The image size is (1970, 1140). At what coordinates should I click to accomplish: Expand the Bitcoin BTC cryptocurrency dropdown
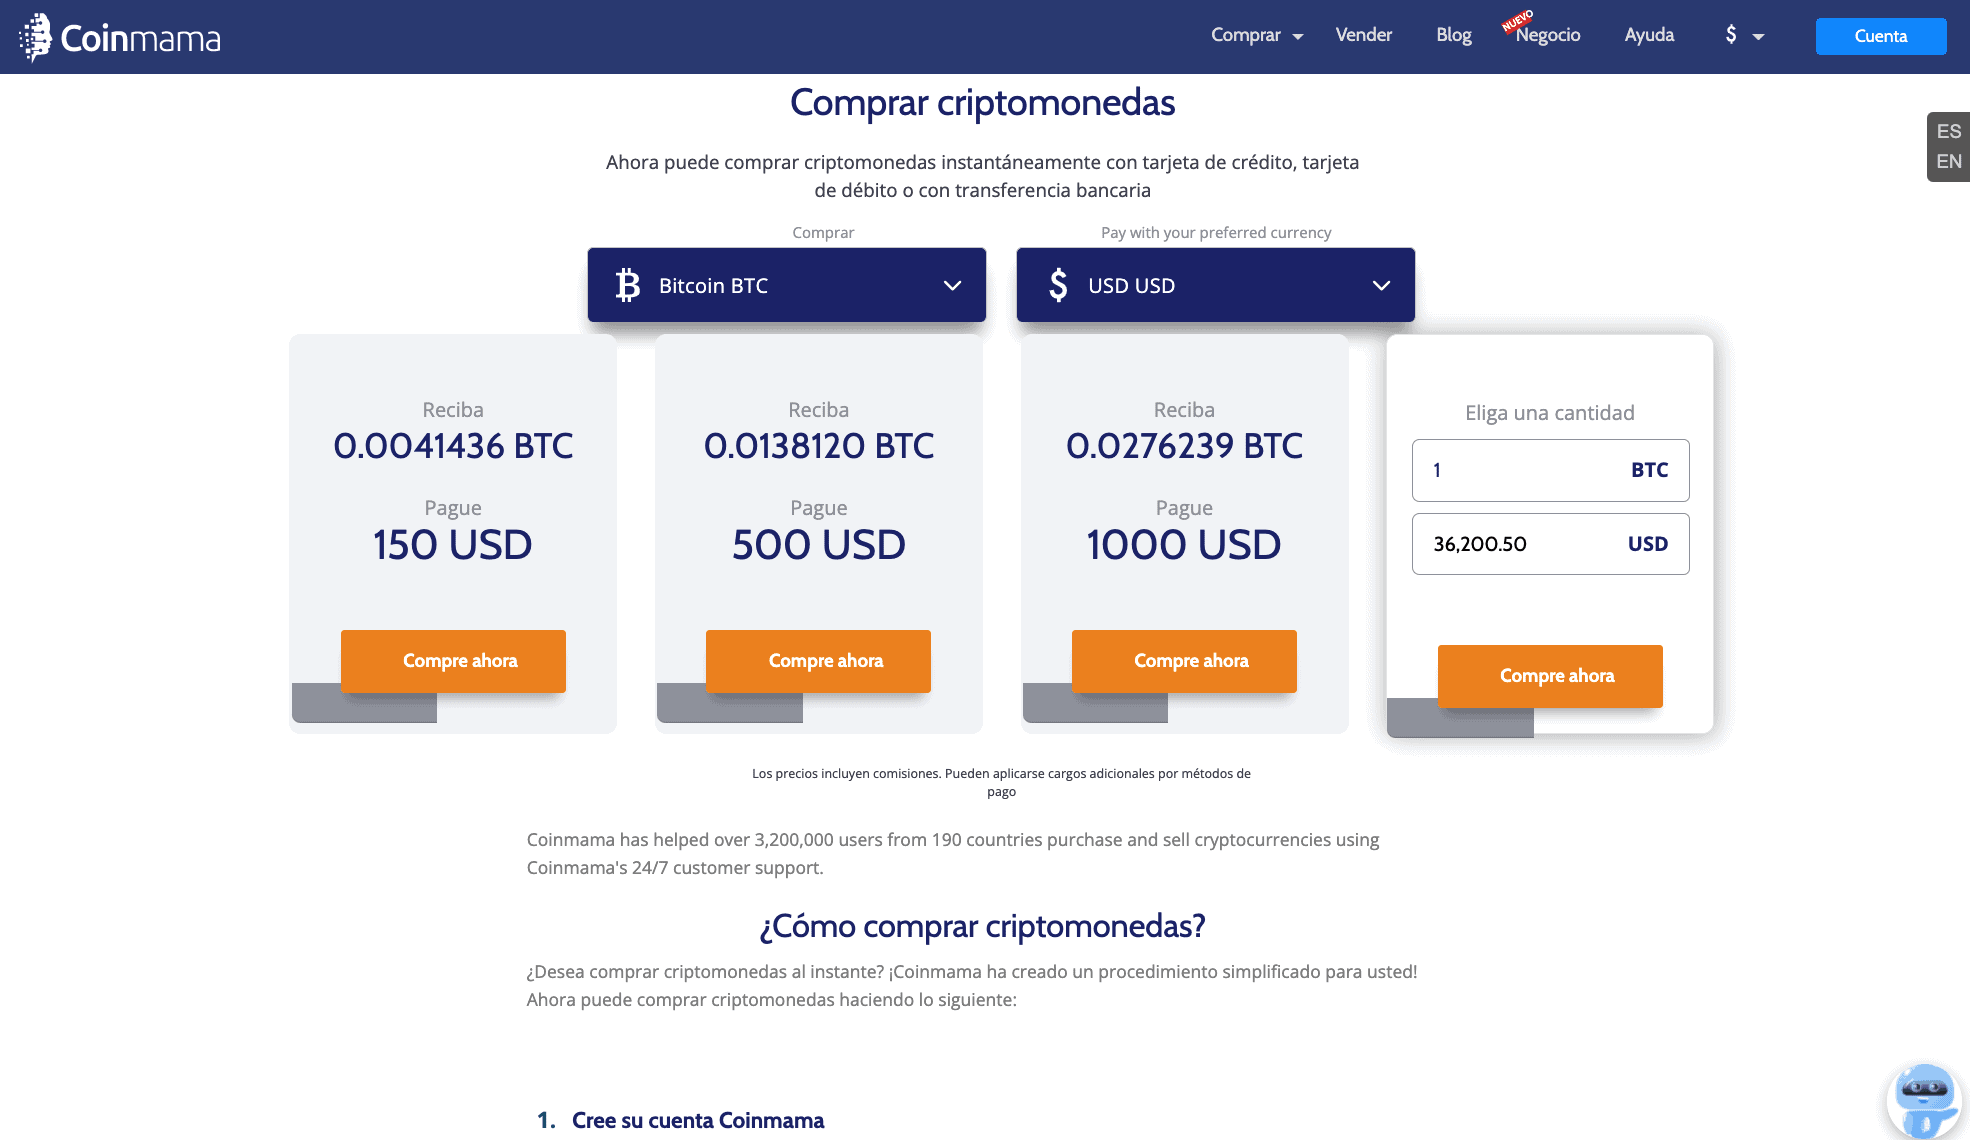tap(786, 285)
